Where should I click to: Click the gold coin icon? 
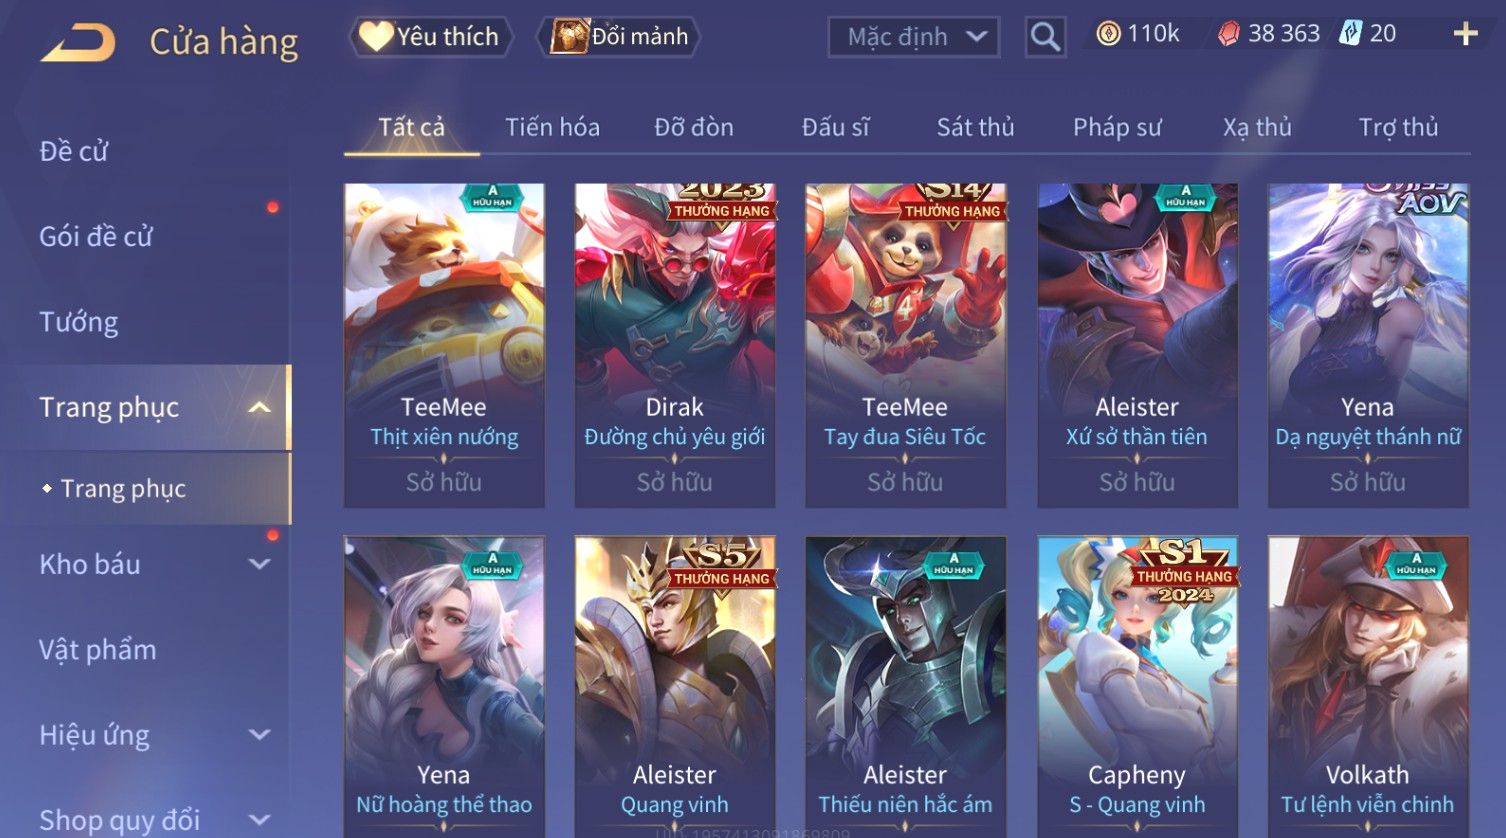click(1108, 34)
